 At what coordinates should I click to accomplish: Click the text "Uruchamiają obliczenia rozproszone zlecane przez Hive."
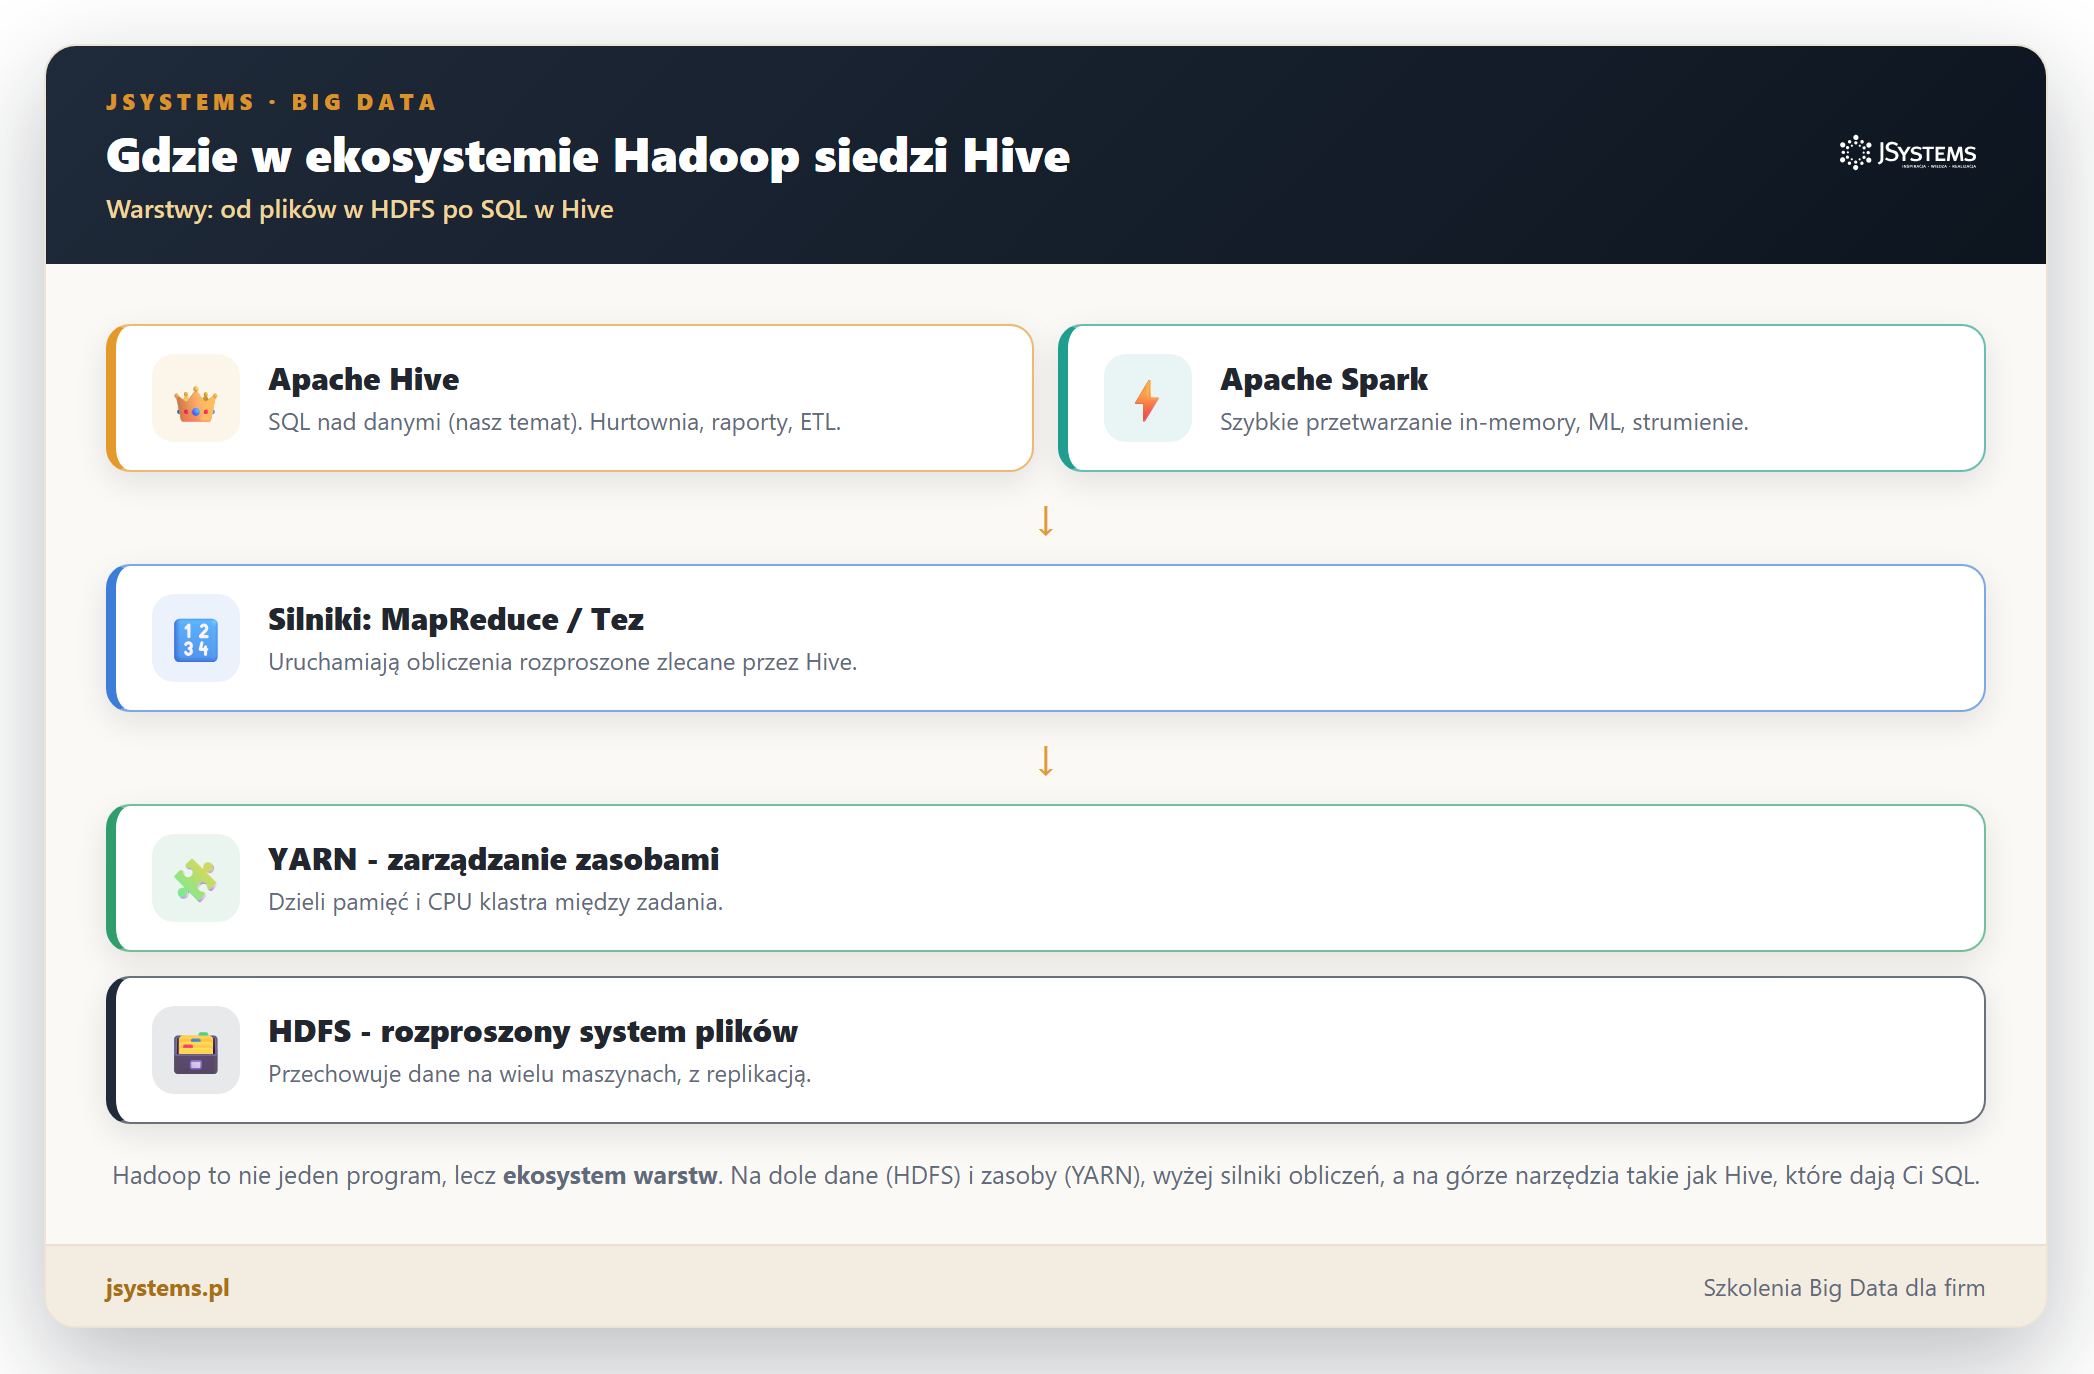click(x=563, y=662)
